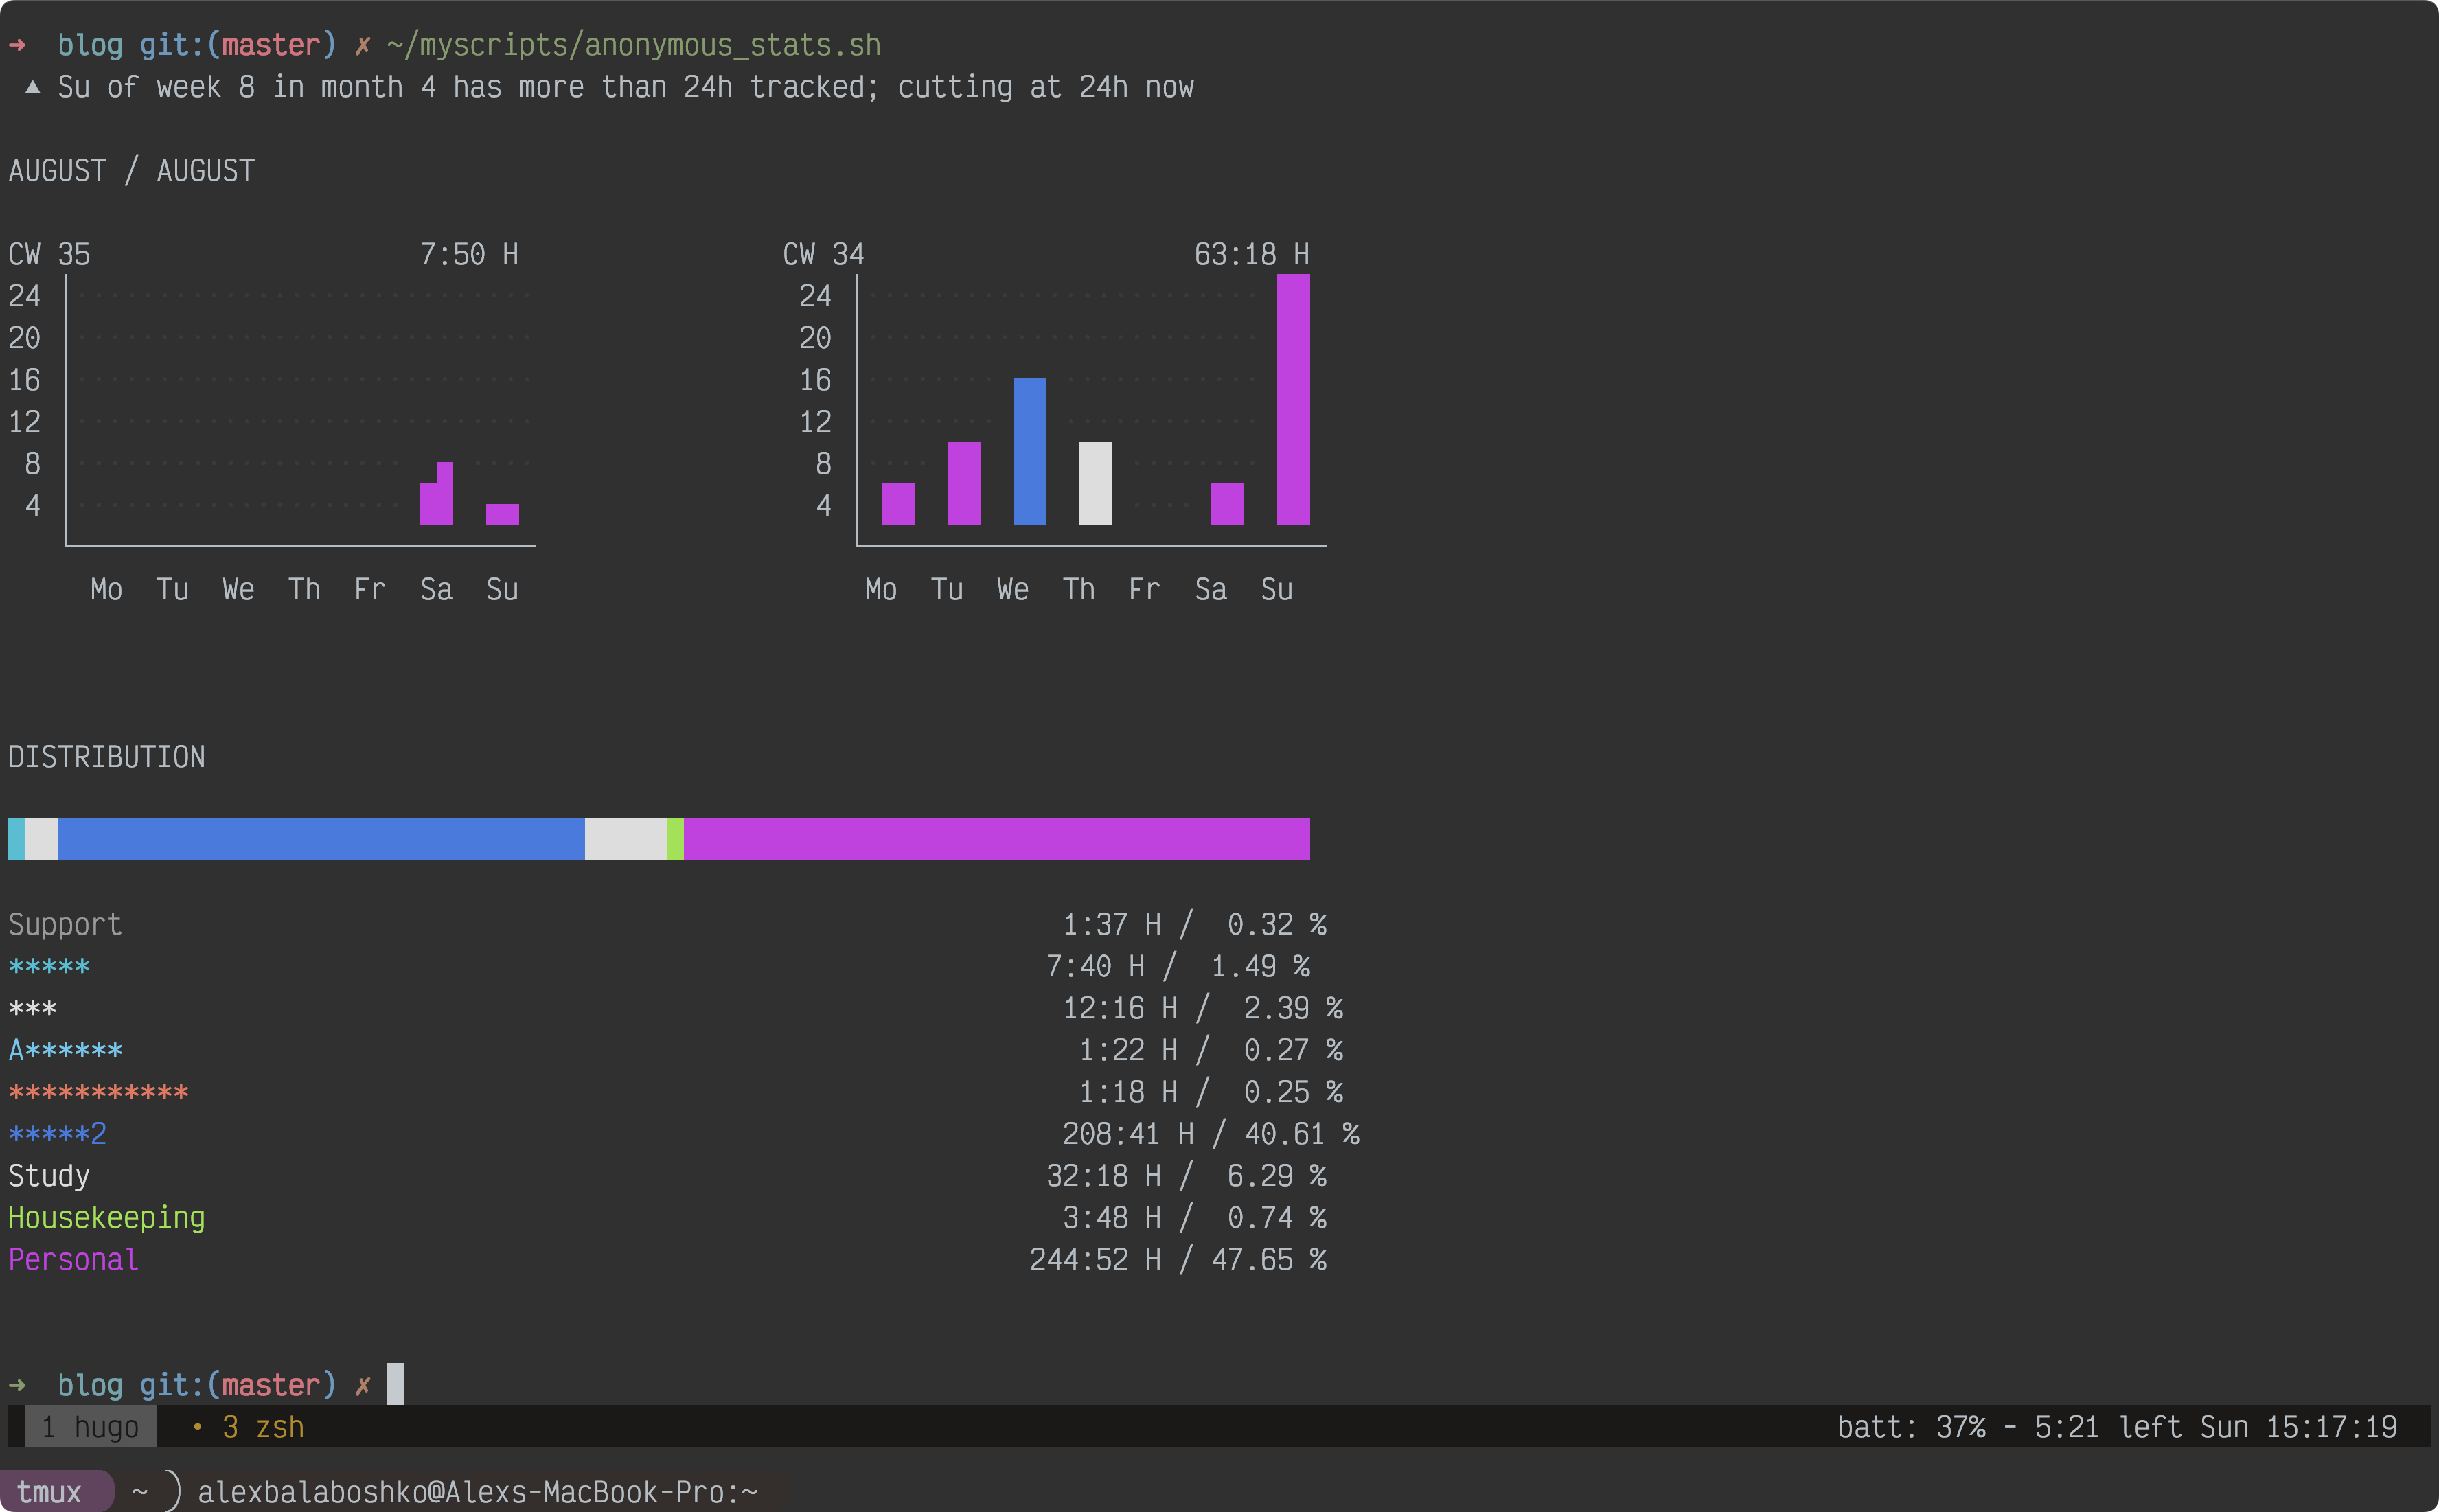The width and height of the screenshot is (2439, 1512).
Task: Click the Personal category label
Action: [x=73, y=1259]
